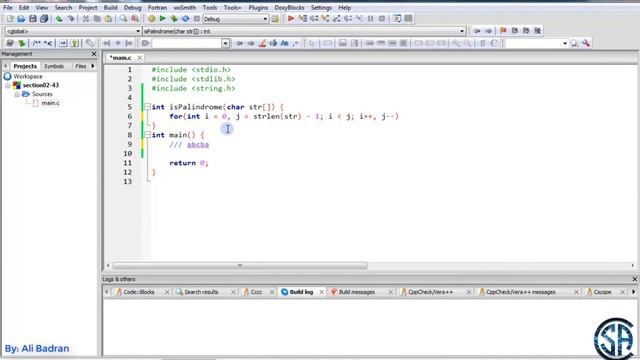Save the current file via the toolbar

point(33,19)
